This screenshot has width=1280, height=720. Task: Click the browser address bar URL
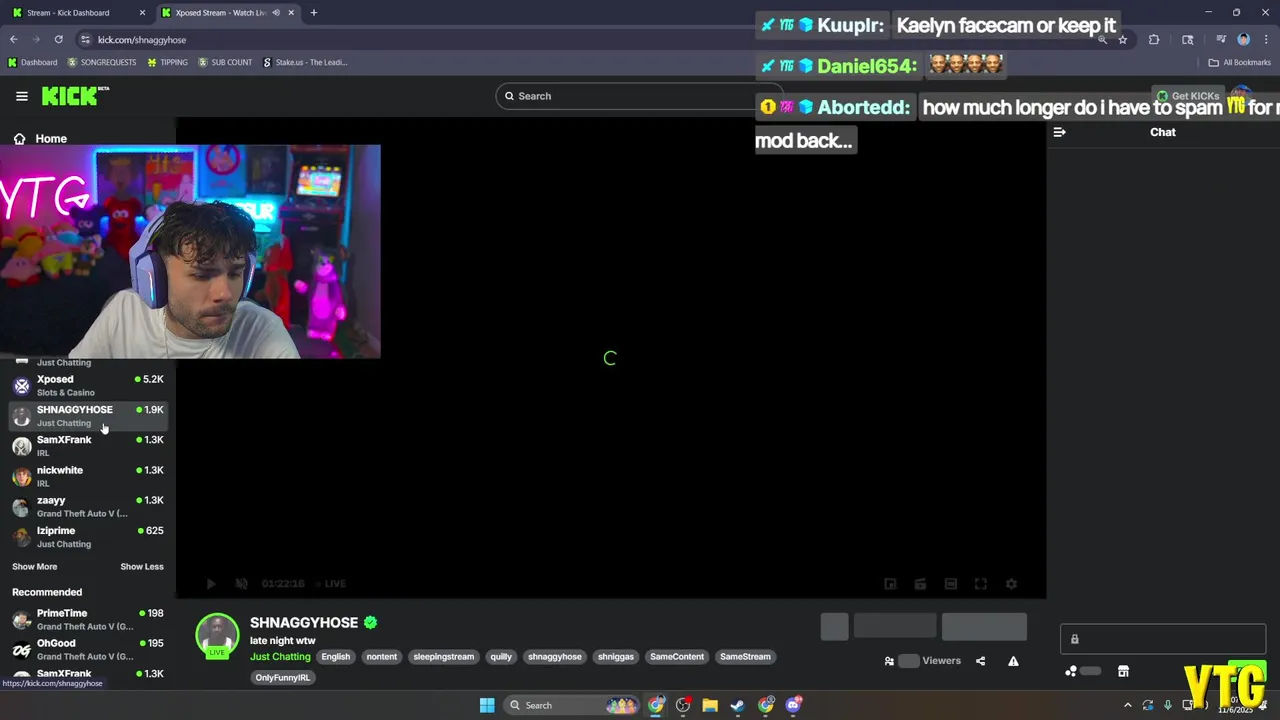point(142,40)
